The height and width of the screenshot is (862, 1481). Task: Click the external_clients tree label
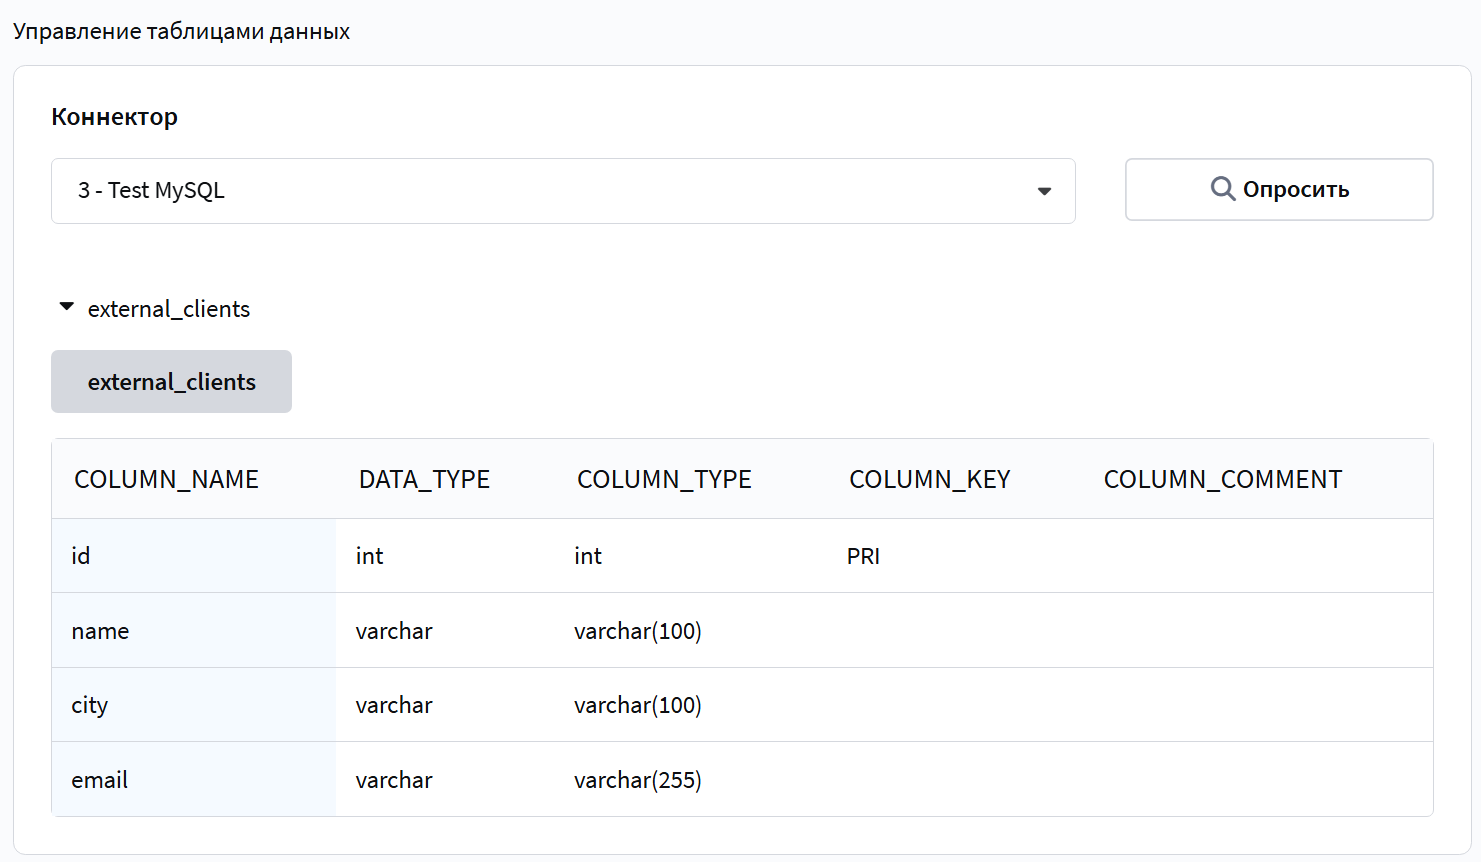[169, 309]
